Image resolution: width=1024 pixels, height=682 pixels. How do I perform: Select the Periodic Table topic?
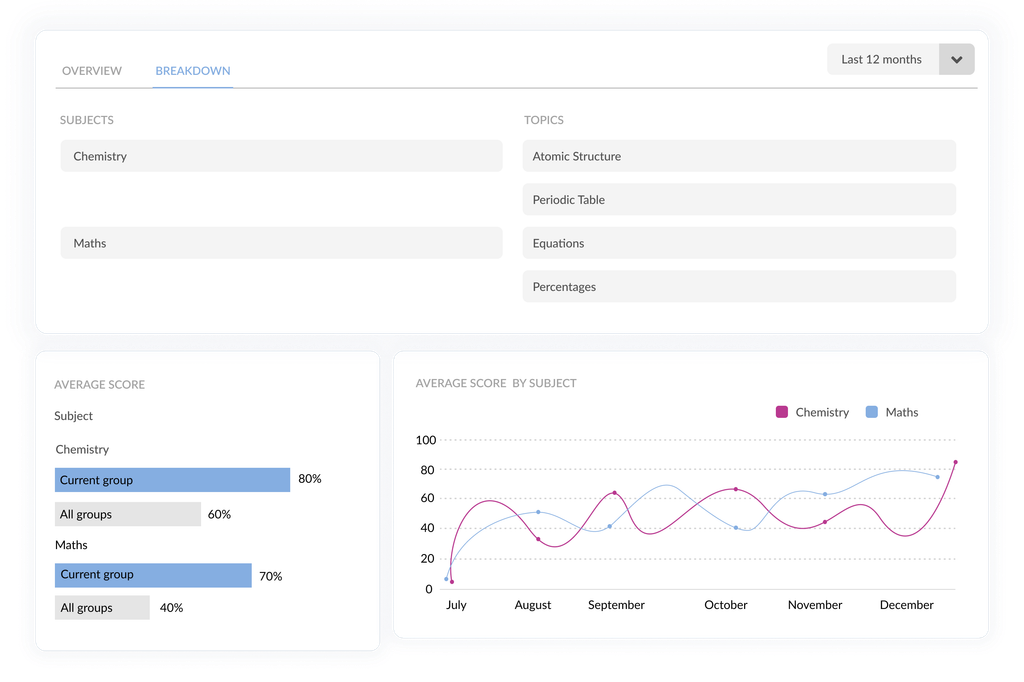coord(738,199)
